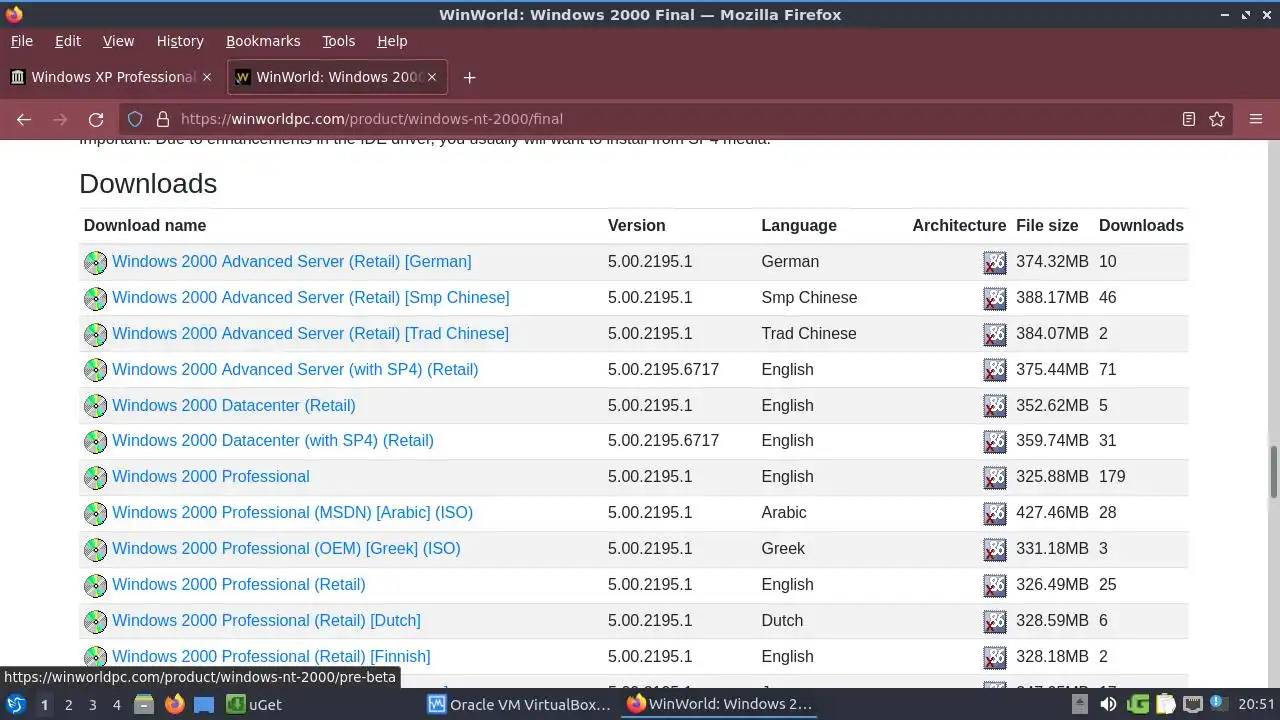Open the History menu
This screenshot has width=1280, height=720.
(180, 41)
